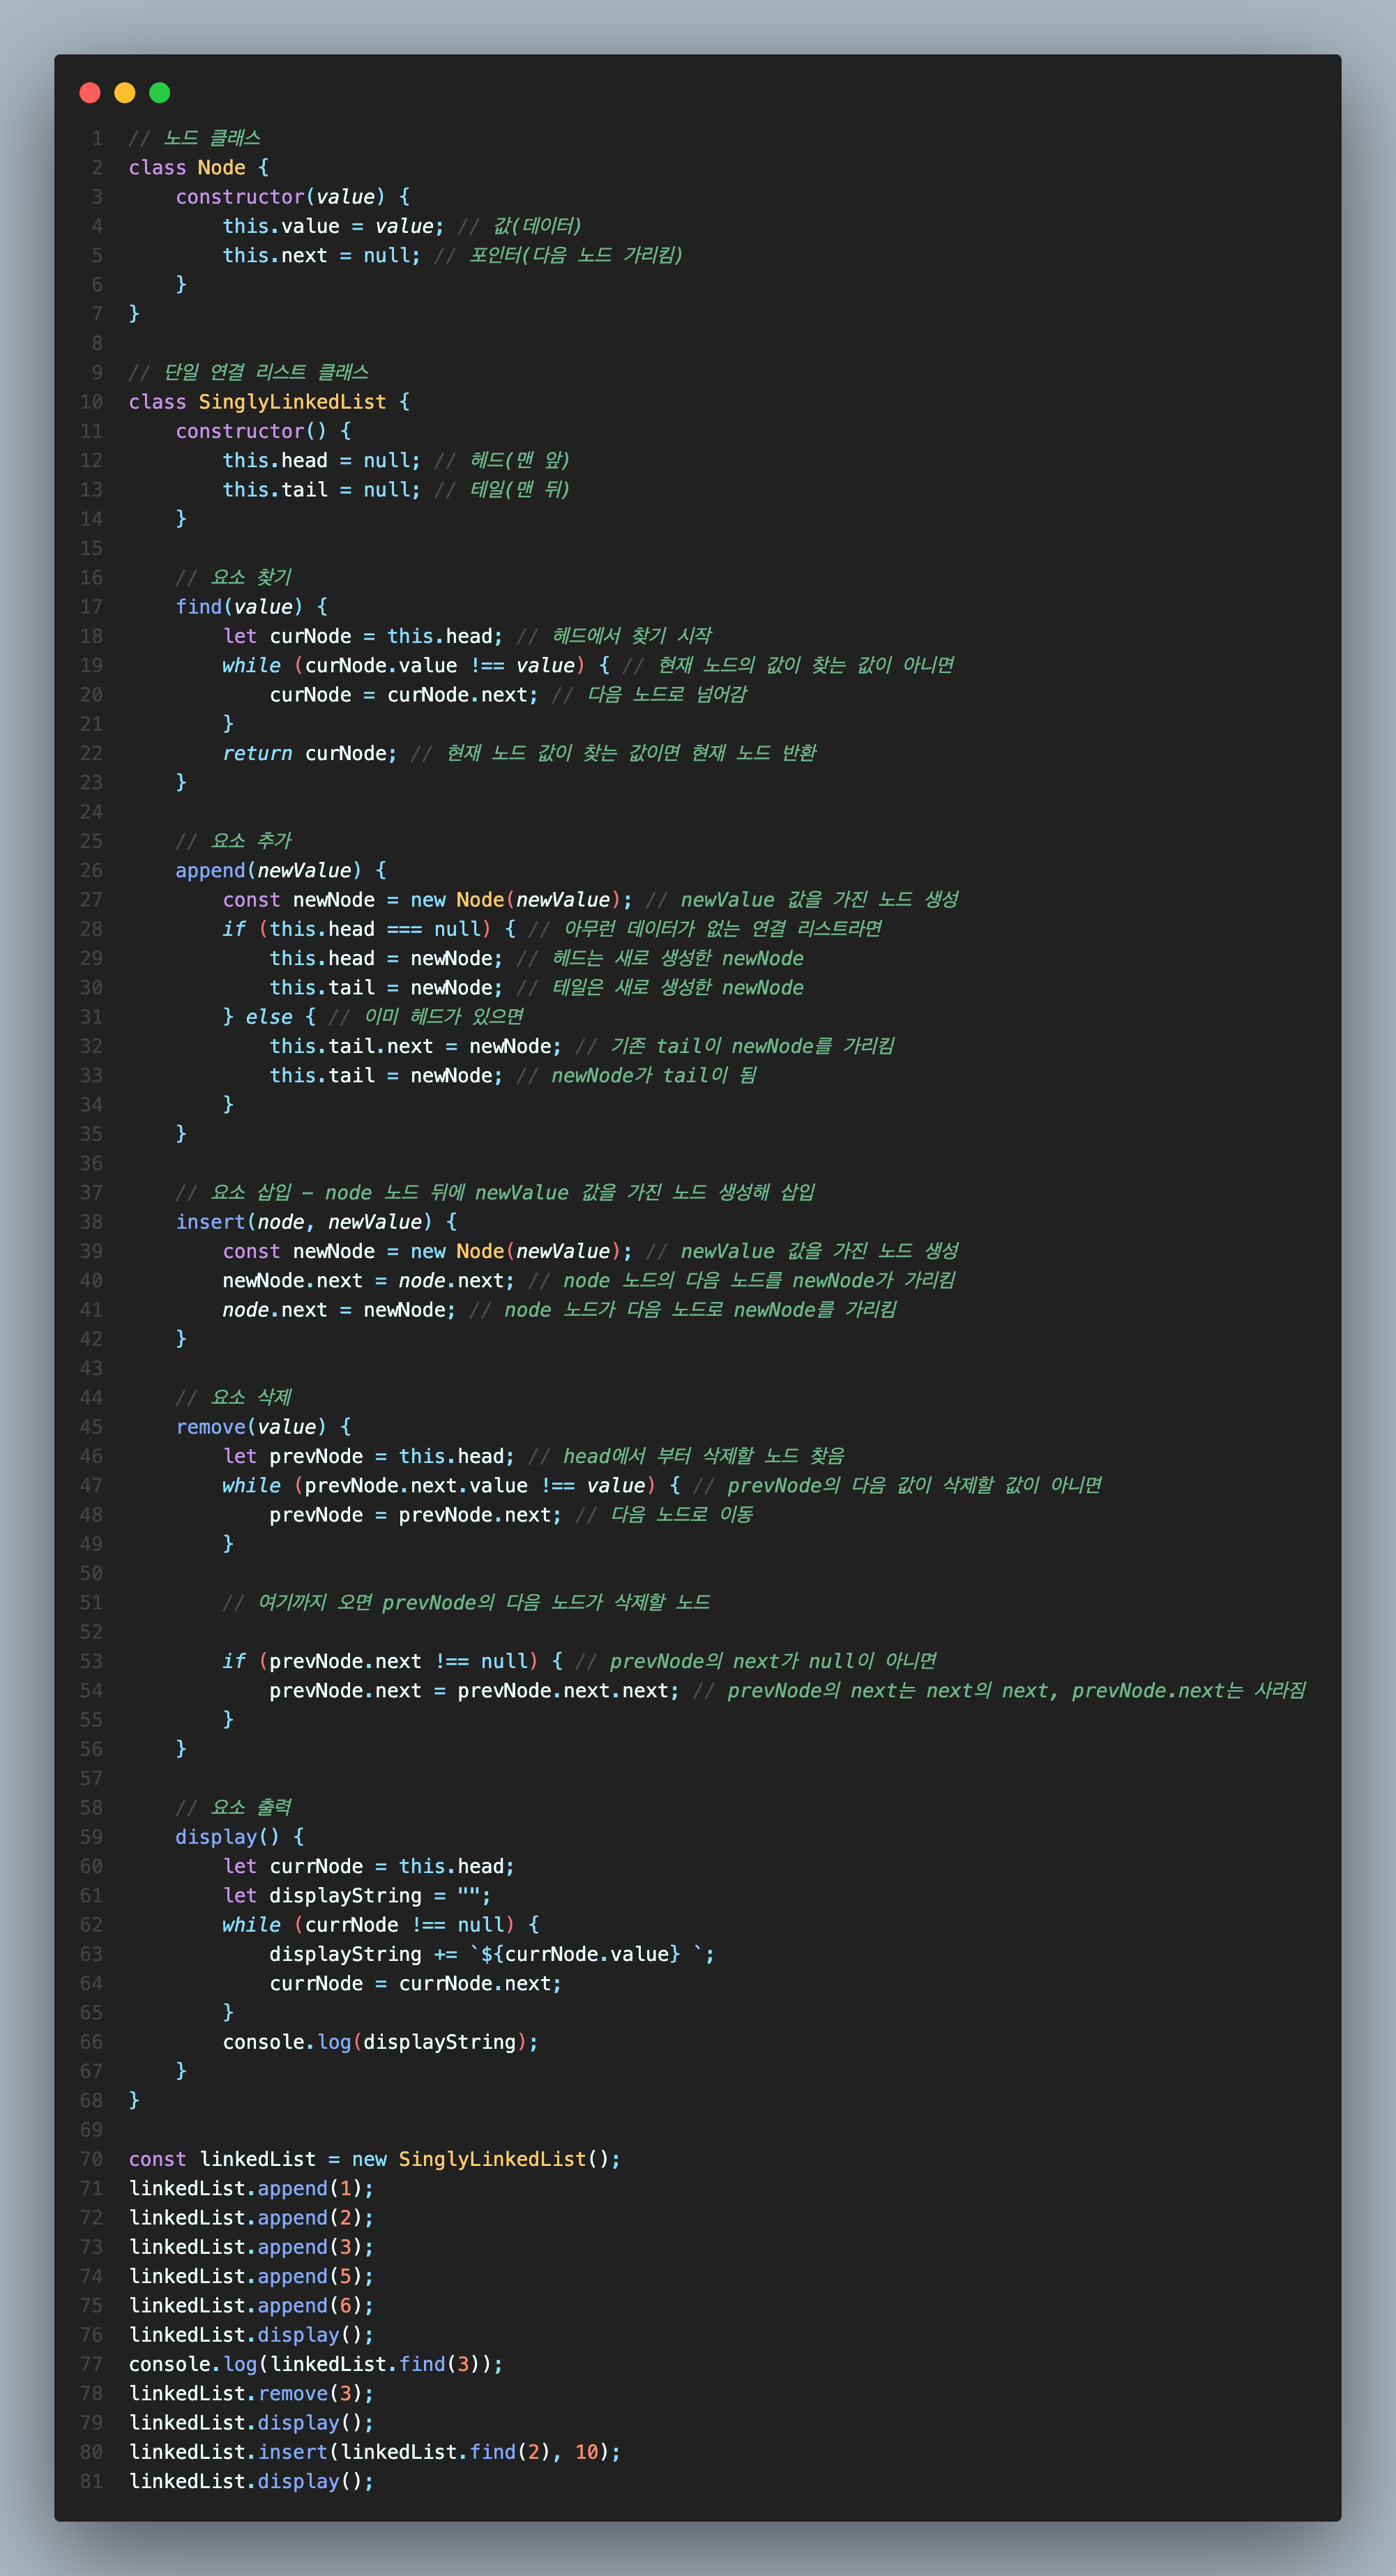
Task: Click the linkedList.append(5) statement
Action: (250, 2276)
